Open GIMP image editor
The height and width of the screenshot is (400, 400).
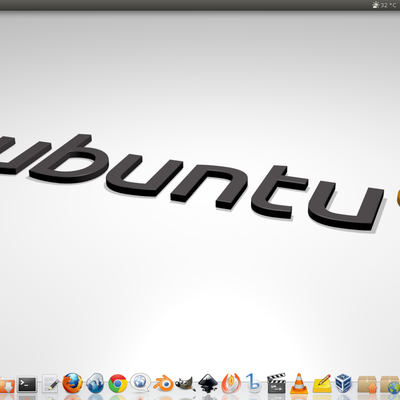click(185, 384)
